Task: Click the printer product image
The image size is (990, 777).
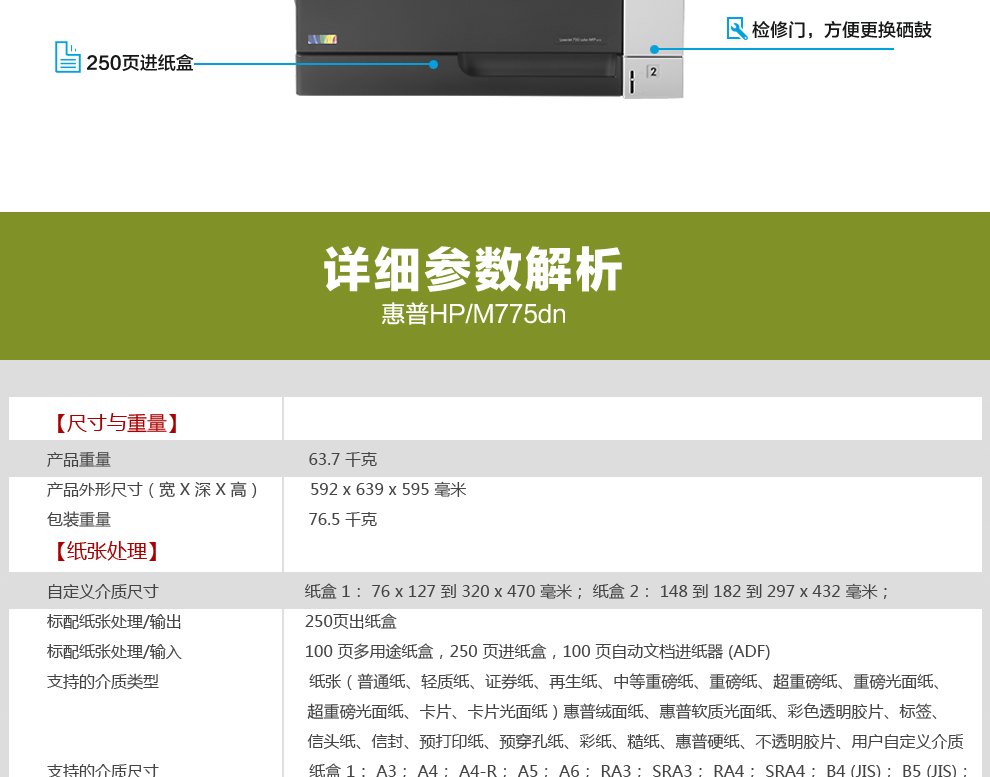Action: click(x=489, y=49)
